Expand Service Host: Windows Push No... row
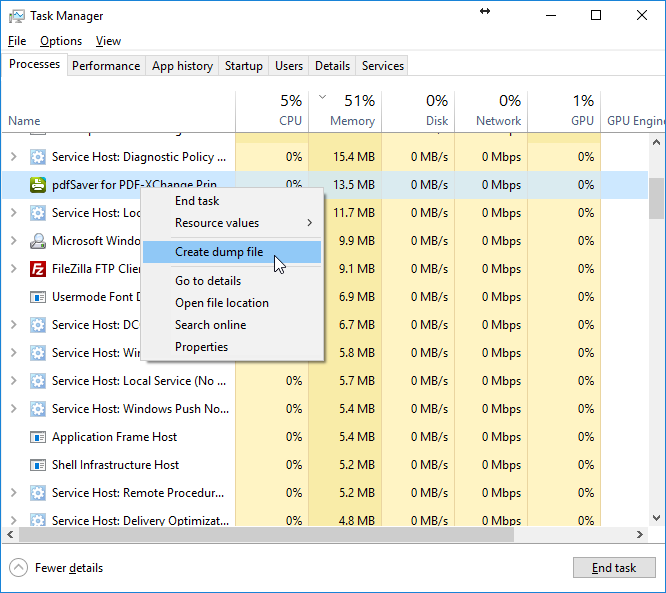This screenshot has width=666, height=593. 14,409
